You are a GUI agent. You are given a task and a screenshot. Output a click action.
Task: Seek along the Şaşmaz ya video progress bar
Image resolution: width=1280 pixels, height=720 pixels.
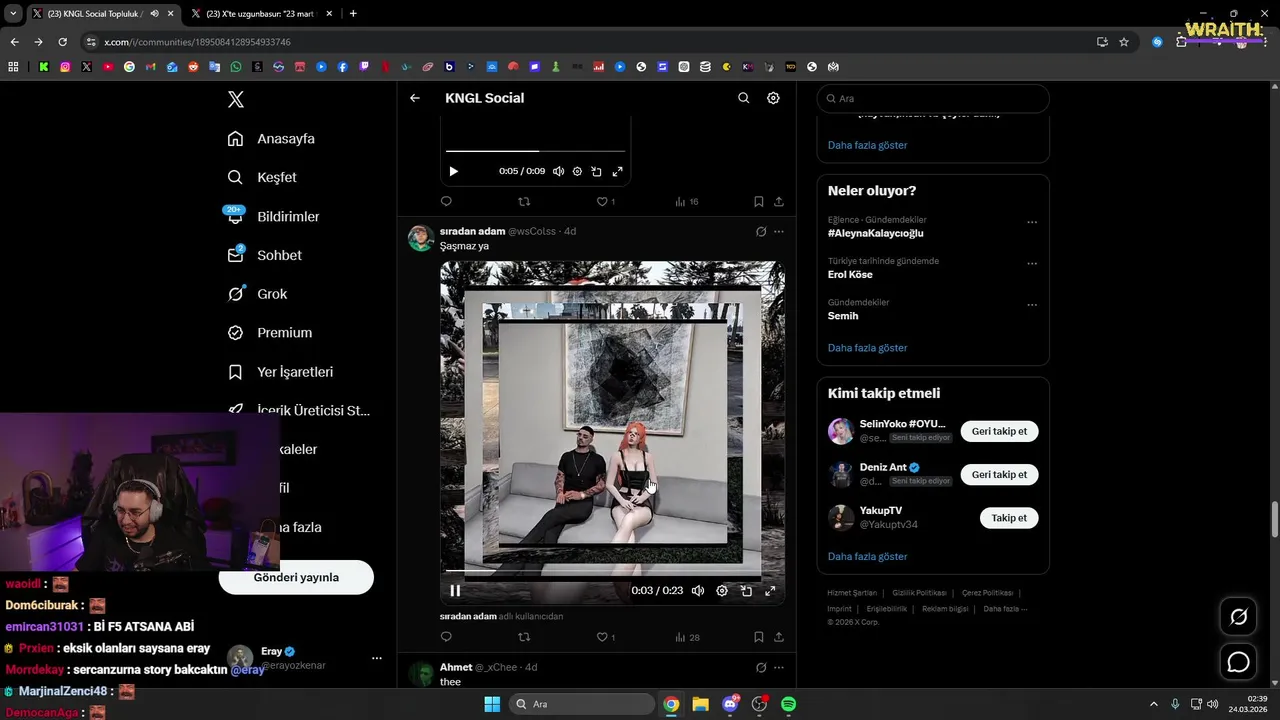[612, 573]
